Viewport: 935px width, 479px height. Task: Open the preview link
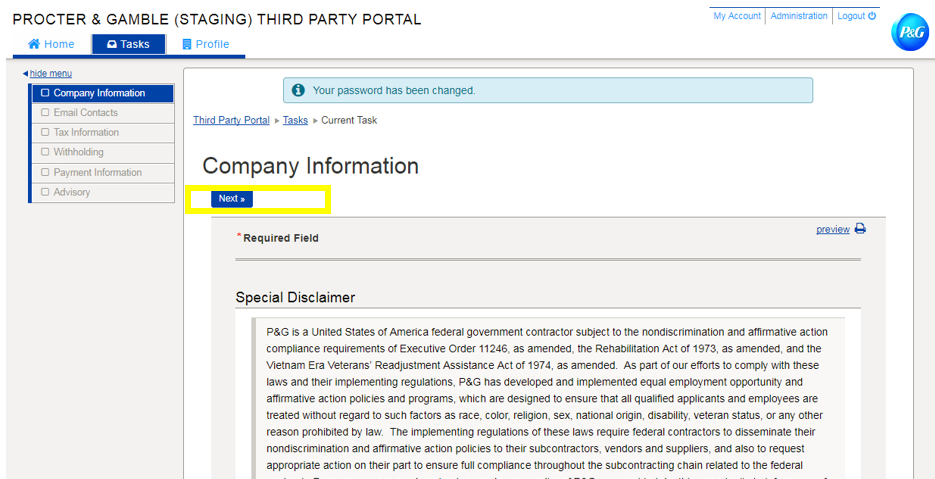pyautogui.click(x=833, y=229)
